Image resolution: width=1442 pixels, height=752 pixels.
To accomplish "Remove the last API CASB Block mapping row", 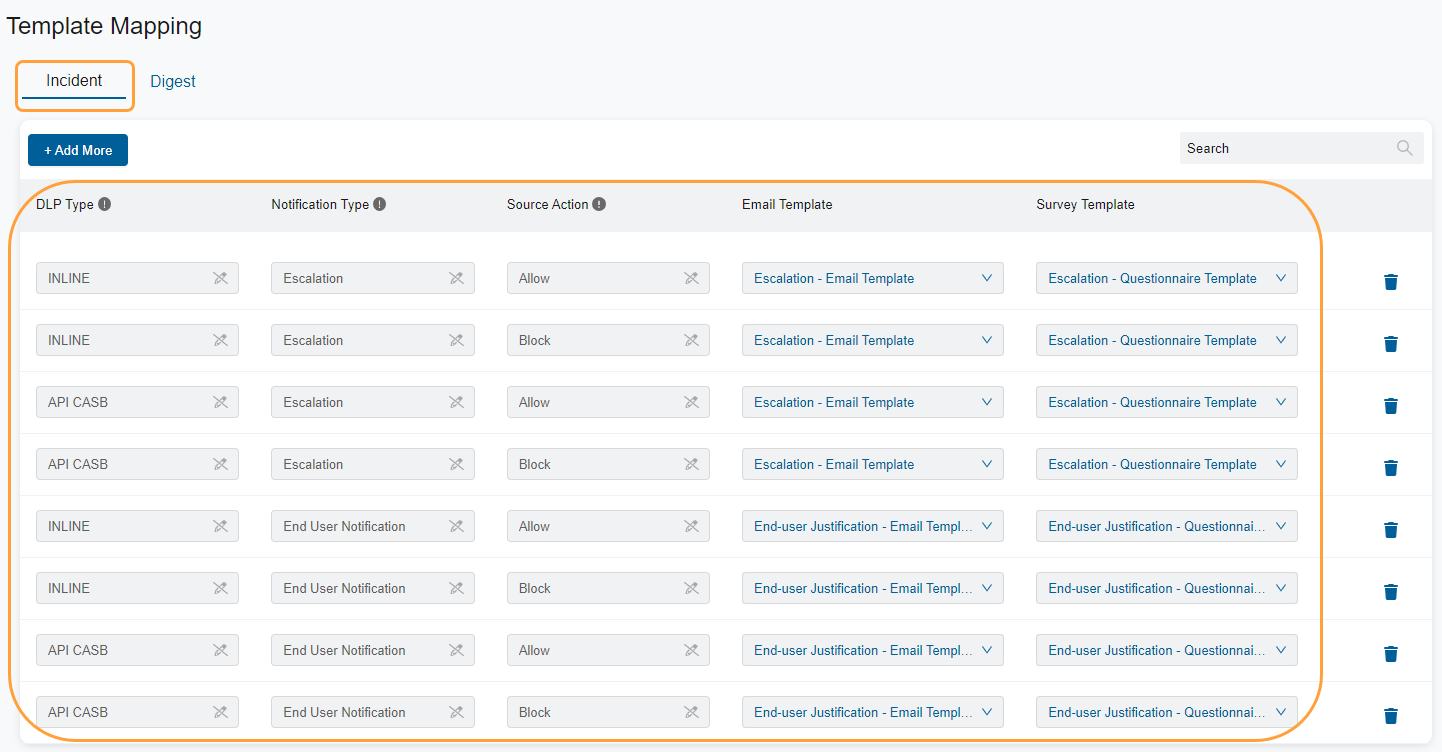I will point(1391,715).
